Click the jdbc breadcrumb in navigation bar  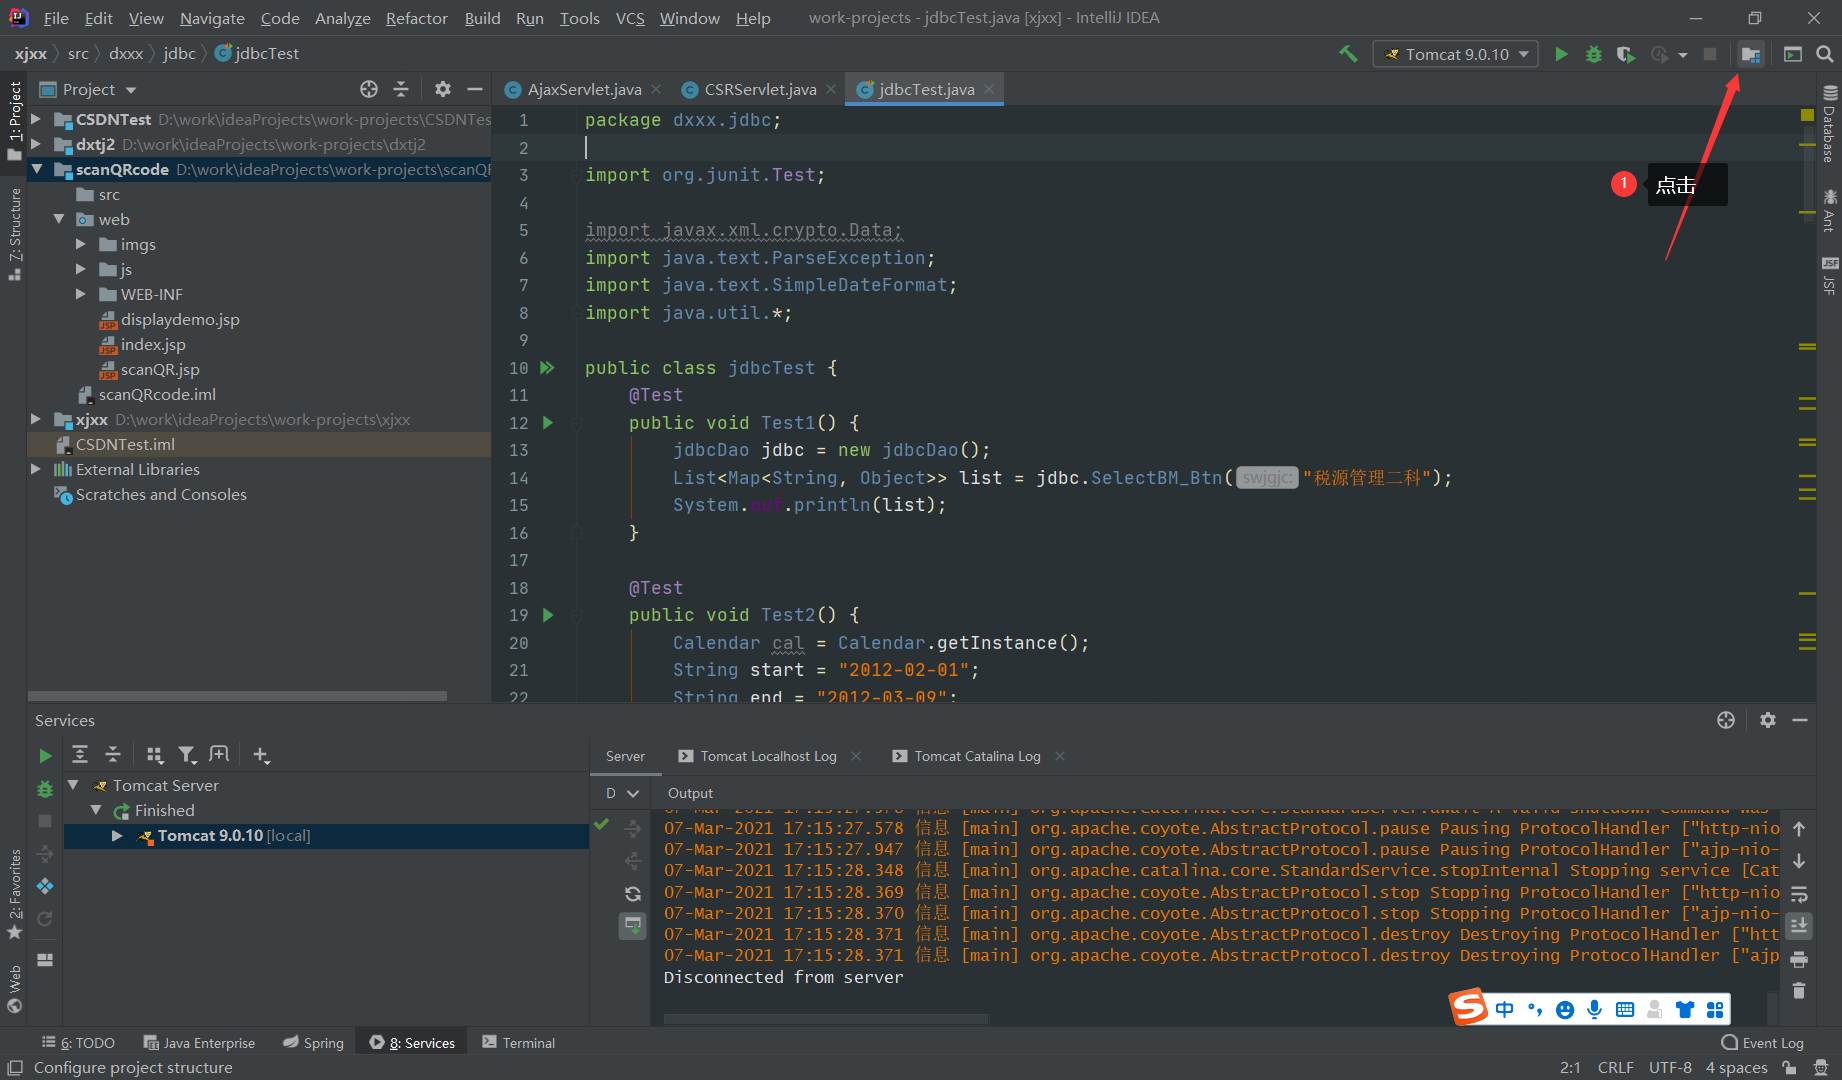tap(179, 54)
